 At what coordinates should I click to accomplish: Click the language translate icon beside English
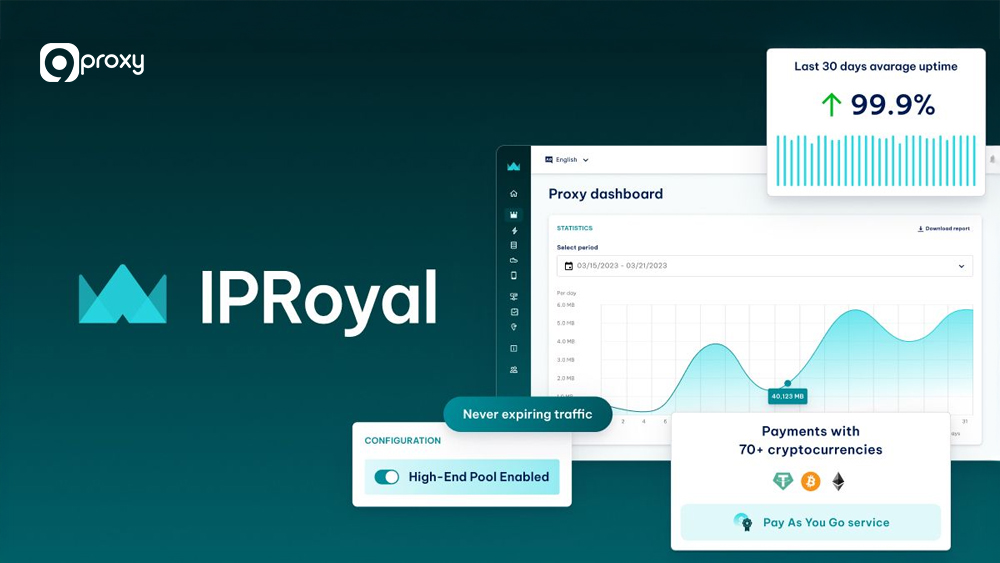pyautogui.click(x=548, y=160)
